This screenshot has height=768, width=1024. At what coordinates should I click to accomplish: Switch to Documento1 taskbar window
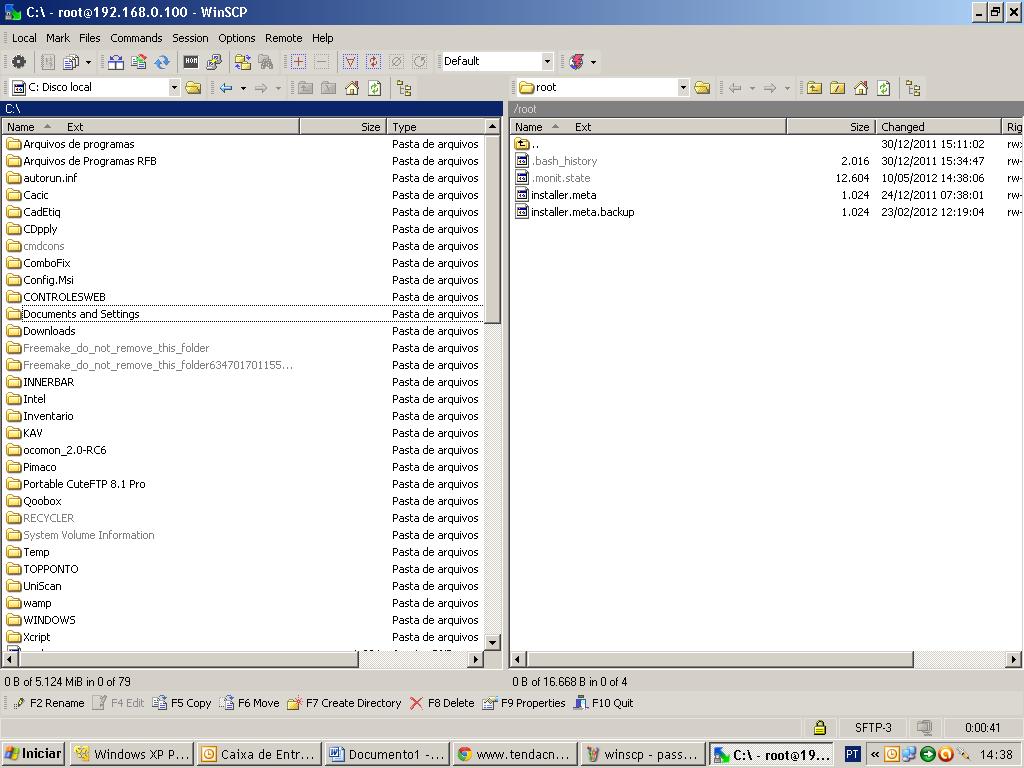[x=386, y=755]
